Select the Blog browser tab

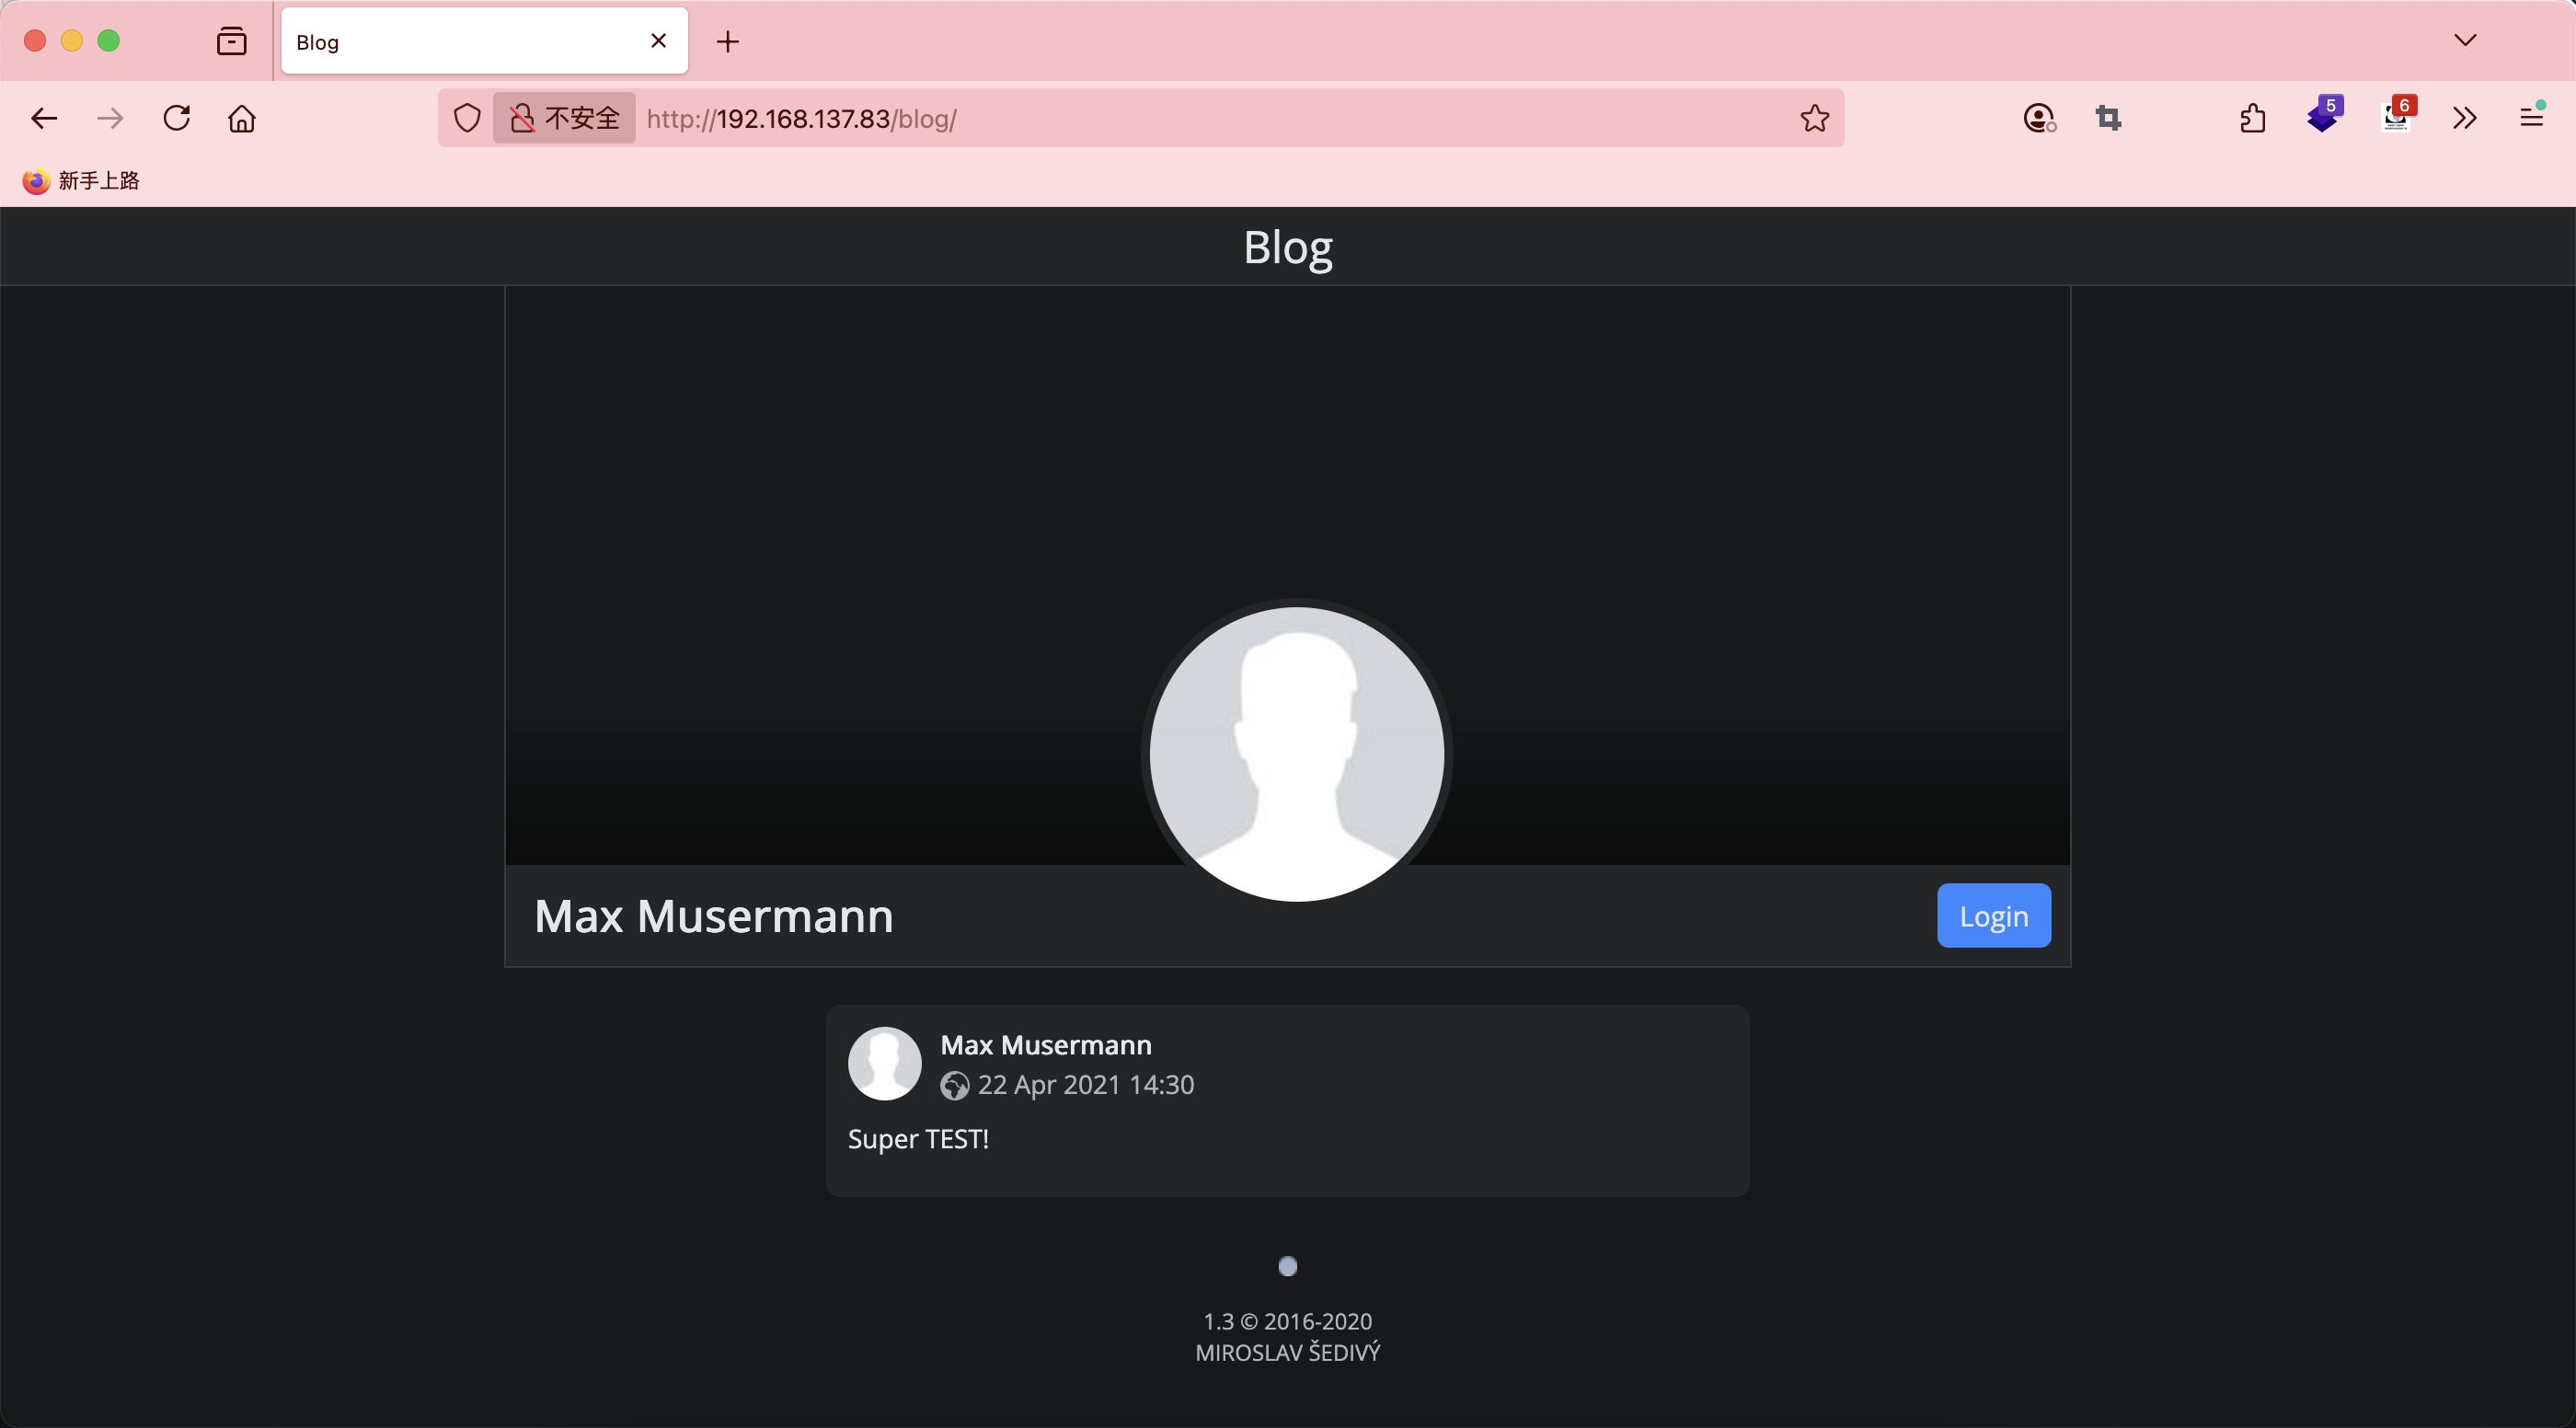pos(484,41)
